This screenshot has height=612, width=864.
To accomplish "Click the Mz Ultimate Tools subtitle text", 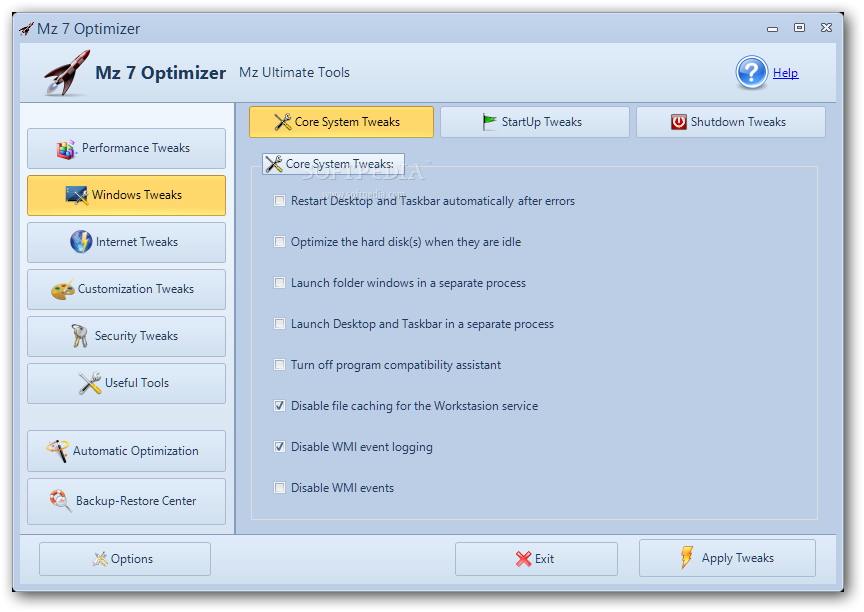I will pyautogui.click(x=294, y=72).
